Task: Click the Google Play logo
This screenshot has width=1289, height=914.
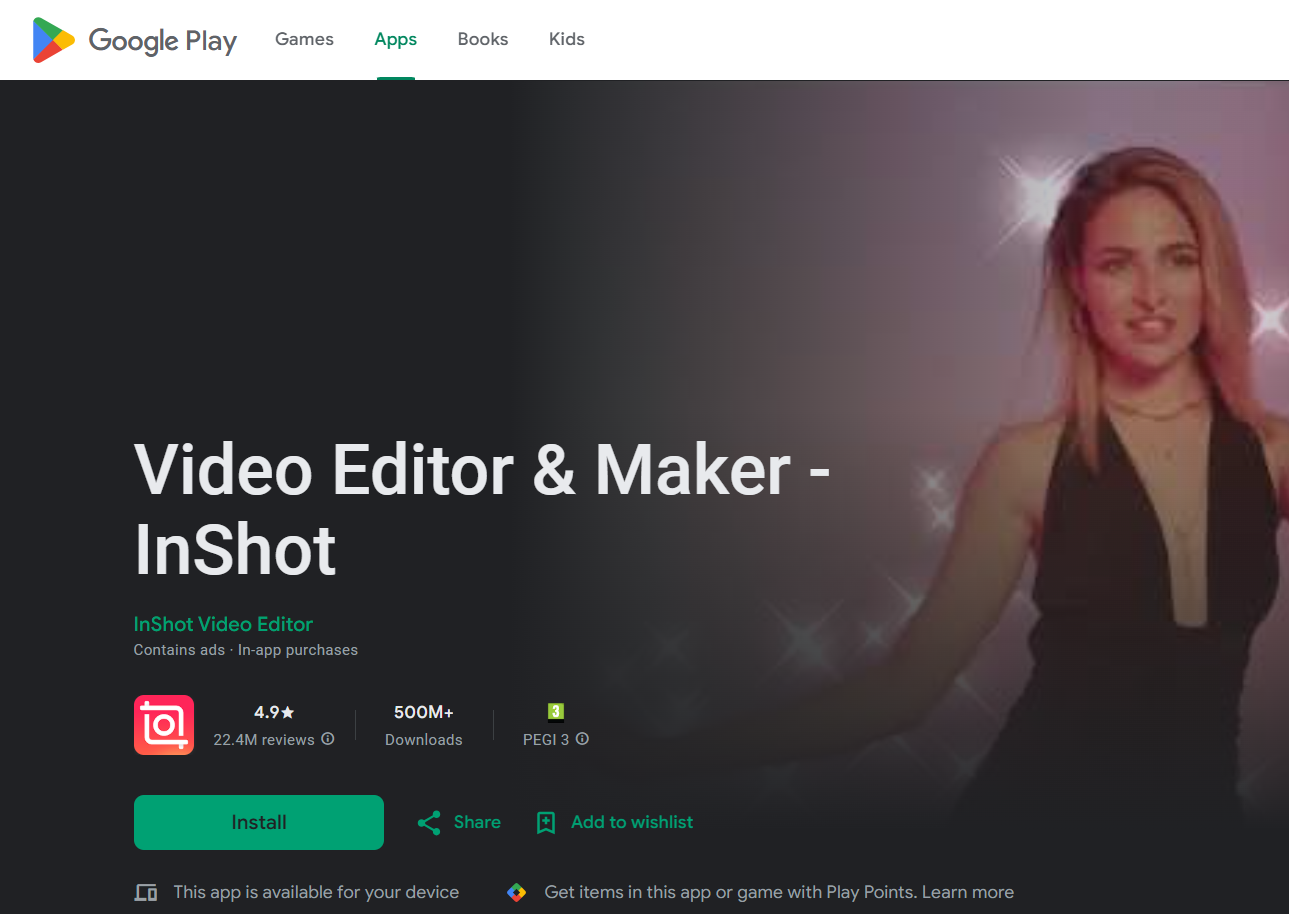Action: click(135, 40)
